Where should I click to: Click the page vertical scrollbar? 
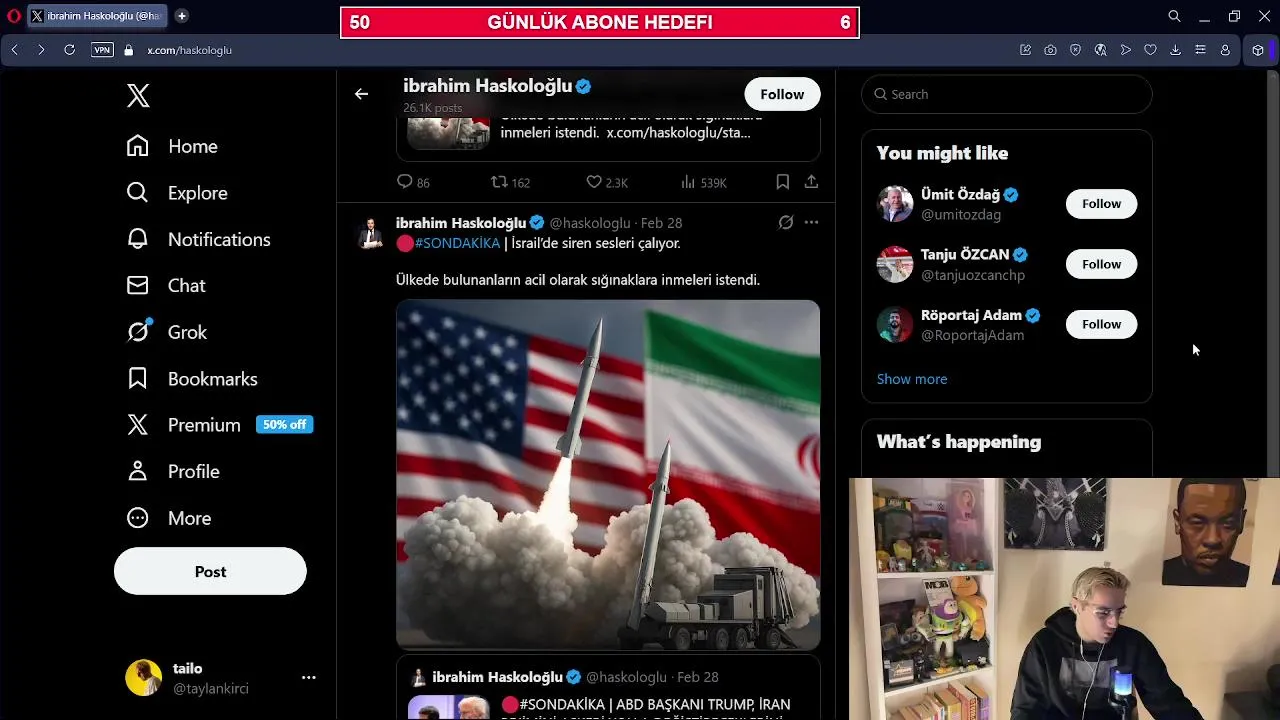1273,272
